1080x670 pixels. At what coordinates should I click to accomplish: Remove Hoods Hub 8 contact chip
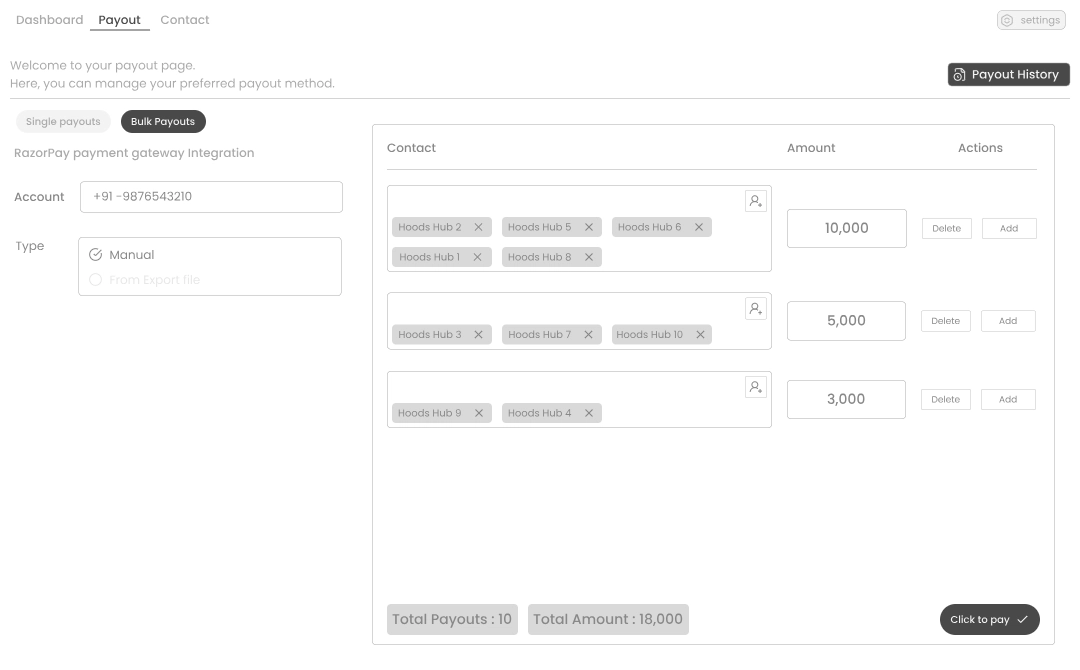coord(589,257)
